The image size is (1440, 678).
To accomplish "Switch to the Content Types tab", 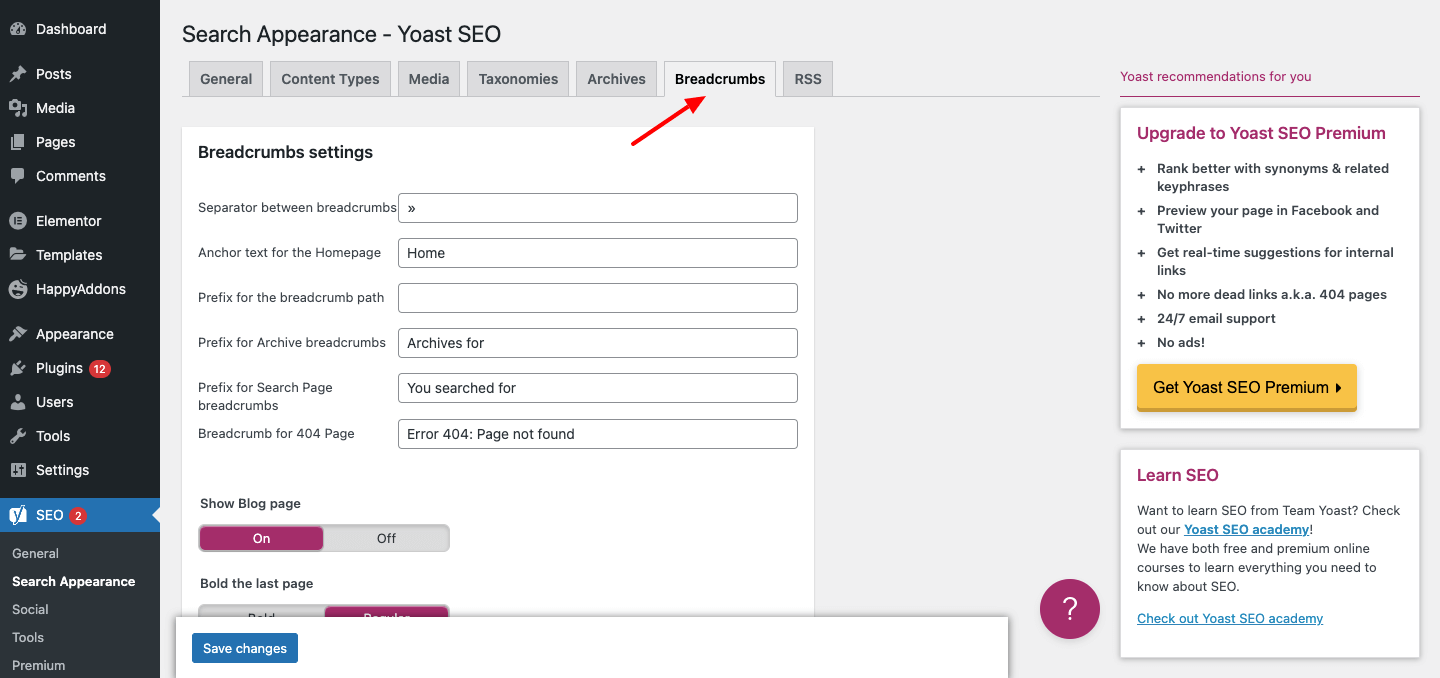I will tap(330, 79).
